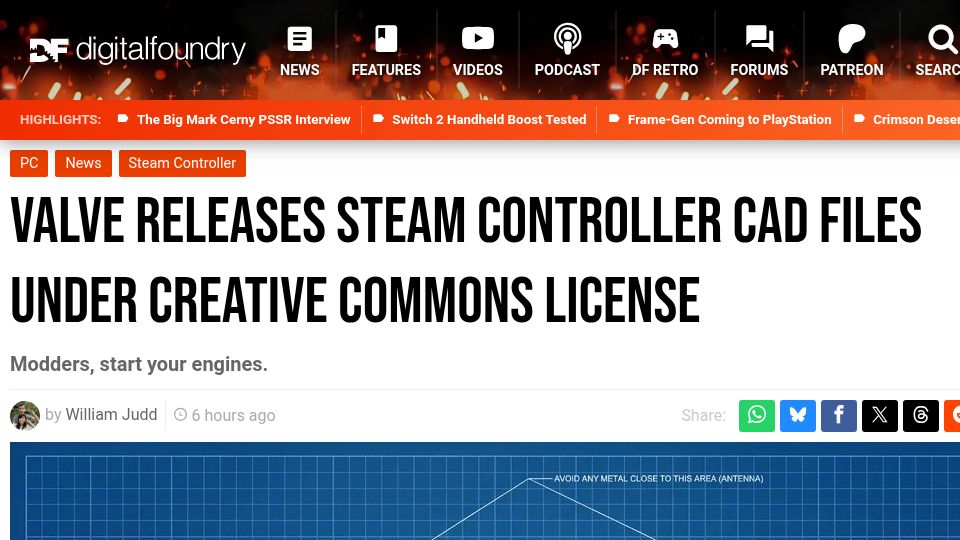This screenshot has height=540, width=960.
Task: Click the Search magnifier icon
Action: [x=942, y=39]
